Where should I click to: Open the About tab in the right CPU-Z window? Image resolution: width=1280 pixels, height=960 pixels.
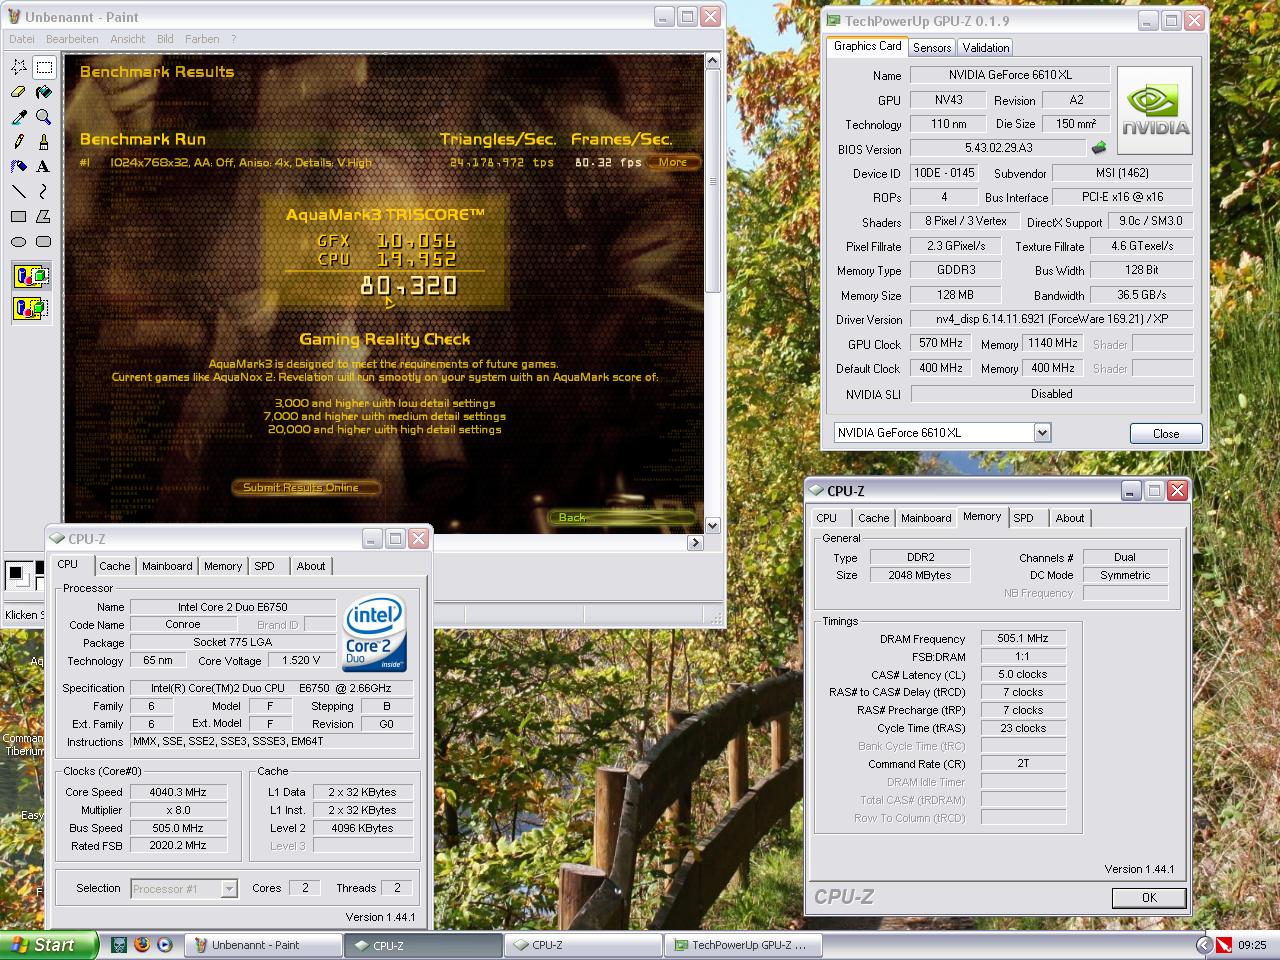point(1070,518)
